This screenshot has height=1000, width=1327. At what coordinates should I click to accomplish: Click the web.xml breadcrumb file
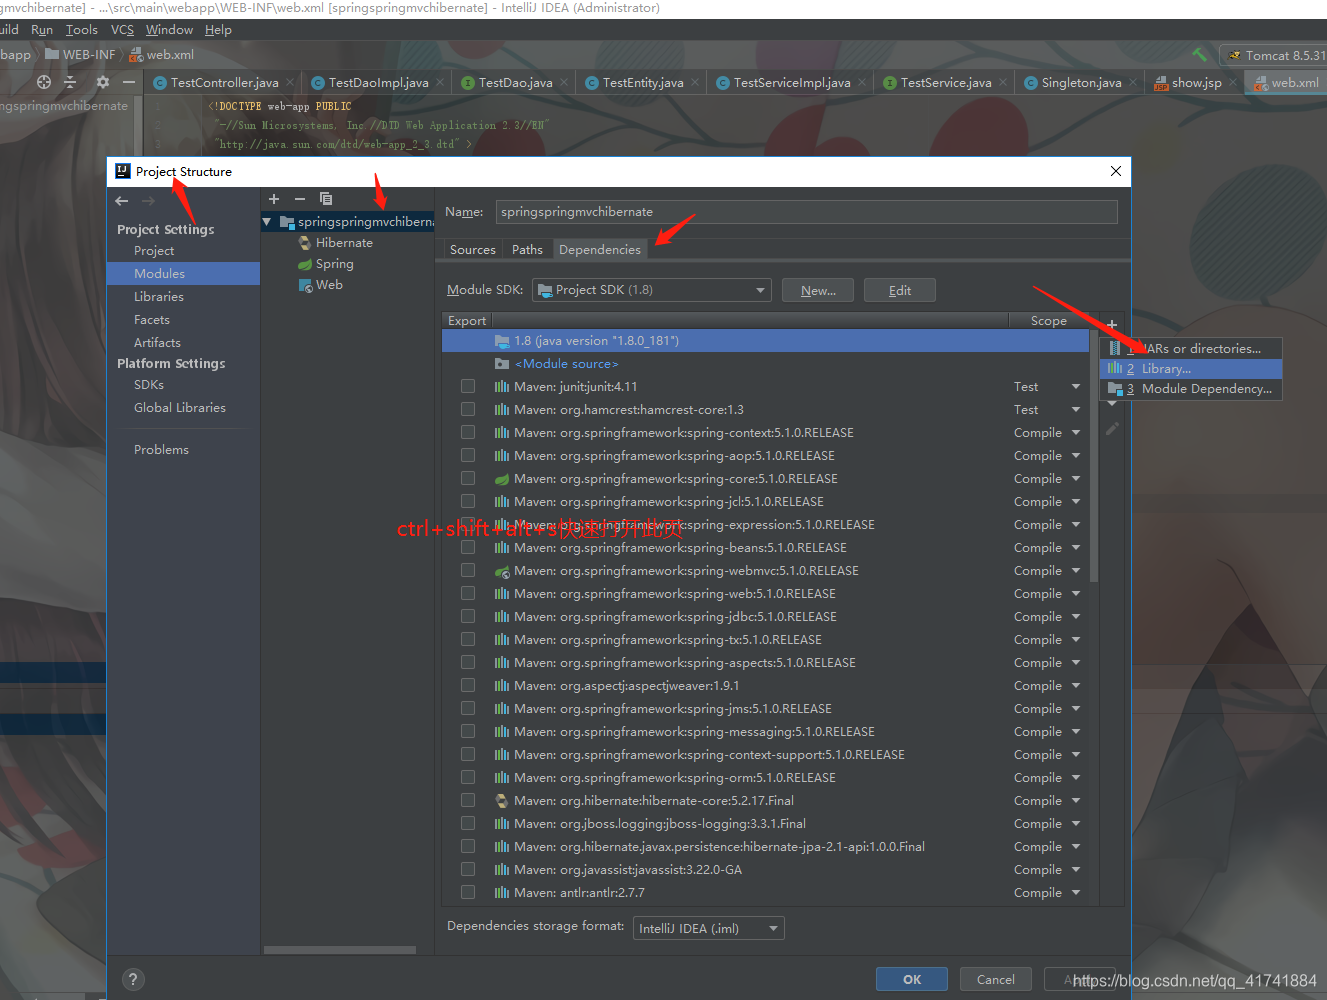(162, 55)
